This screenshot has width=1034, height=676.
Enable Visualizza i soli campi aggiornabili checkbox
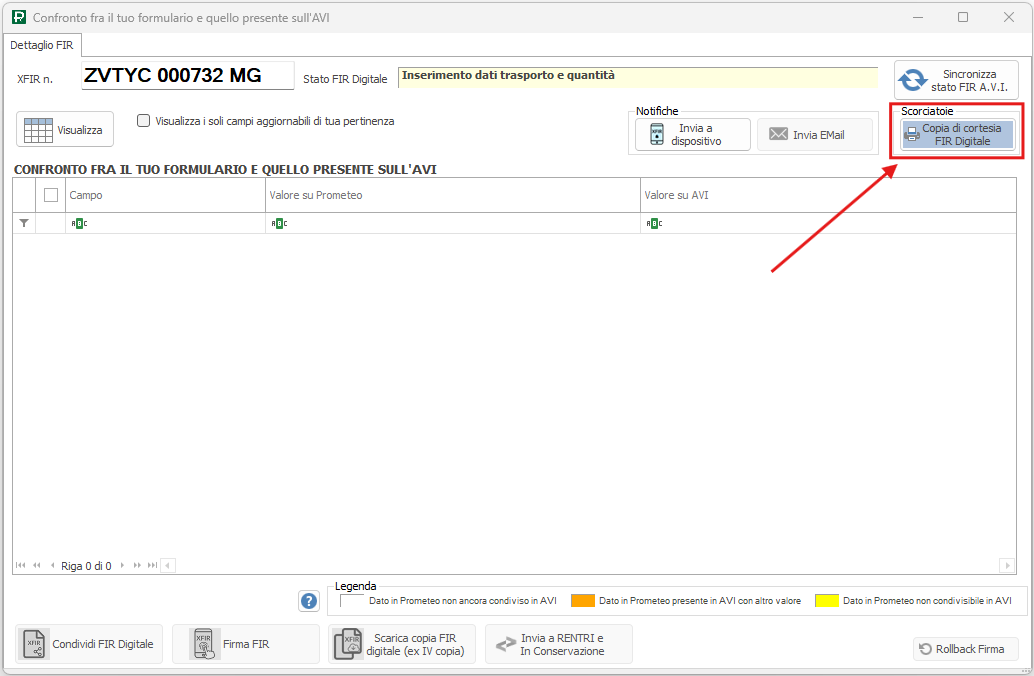(x=144, y=121)
